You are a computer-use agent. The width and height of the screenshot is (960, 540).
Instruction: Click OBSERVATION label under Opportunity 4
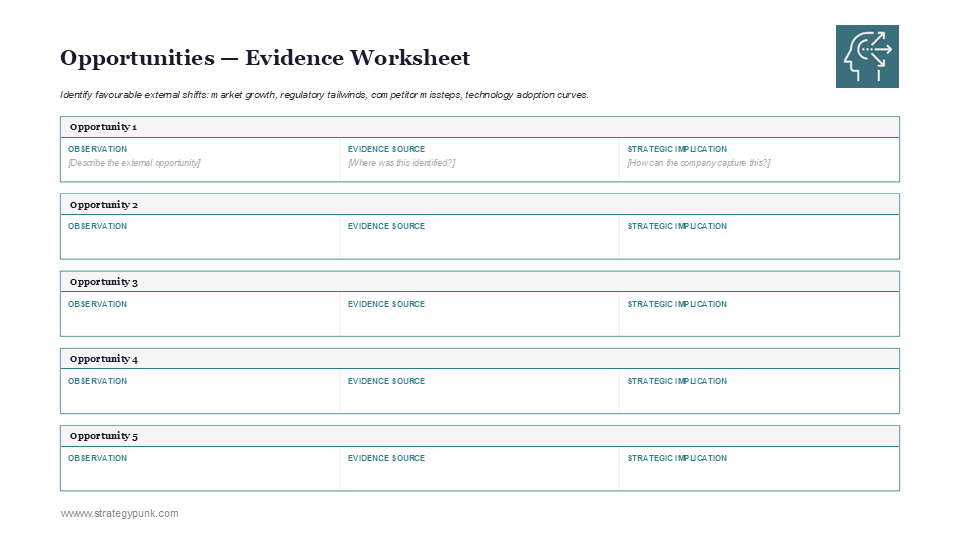coord(97,381)
